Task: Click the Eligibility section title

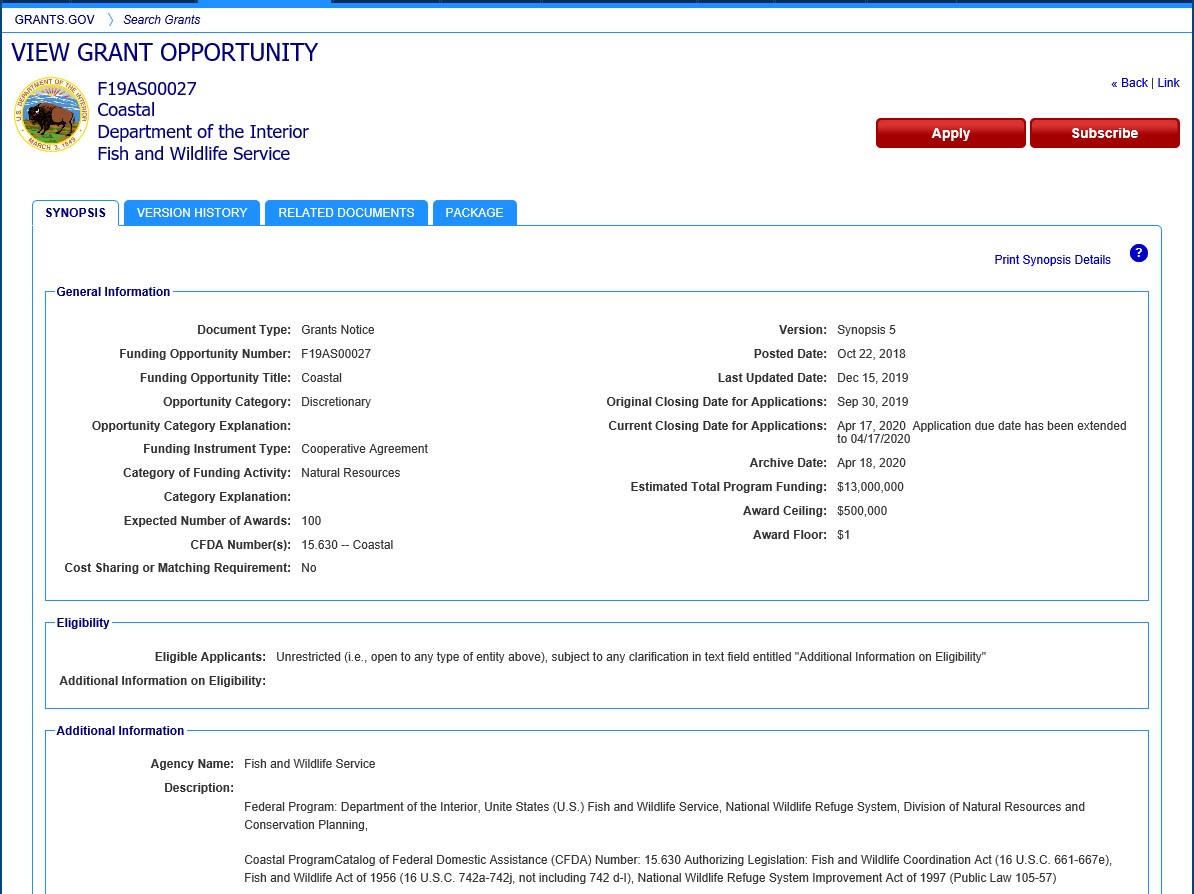Action: click(83, 623)
